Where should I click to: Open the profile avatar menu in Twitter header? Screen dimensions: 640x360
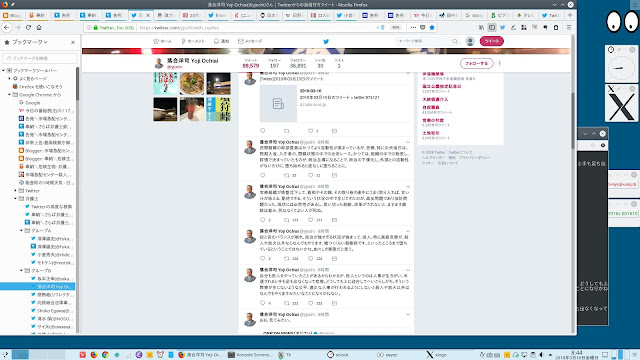click(470, 41)
